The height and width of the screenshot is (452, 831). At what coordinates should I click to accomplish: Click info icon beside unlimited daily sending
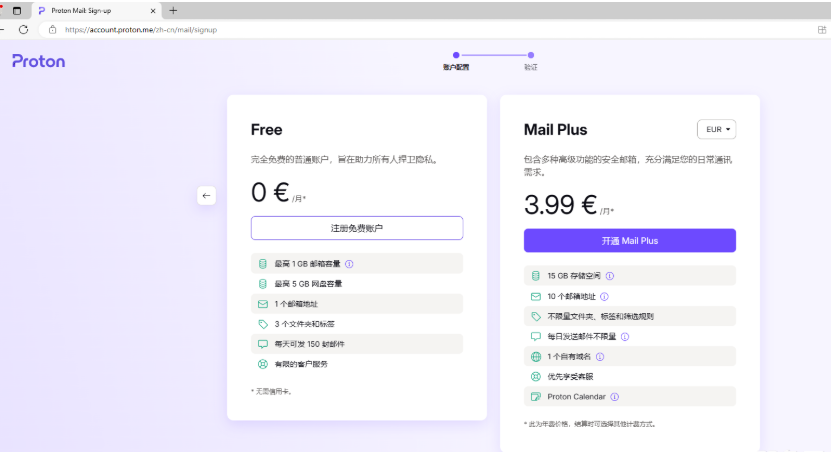(625, 337)
